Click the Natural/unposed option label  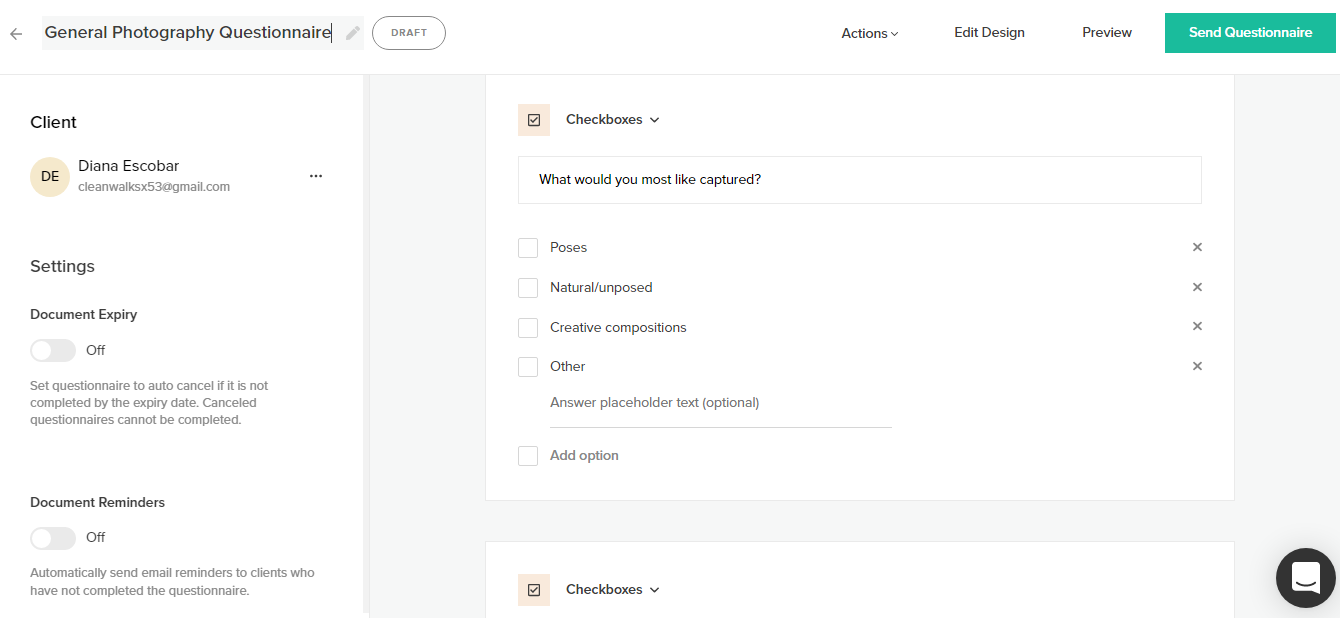click(x=601, y=288)
